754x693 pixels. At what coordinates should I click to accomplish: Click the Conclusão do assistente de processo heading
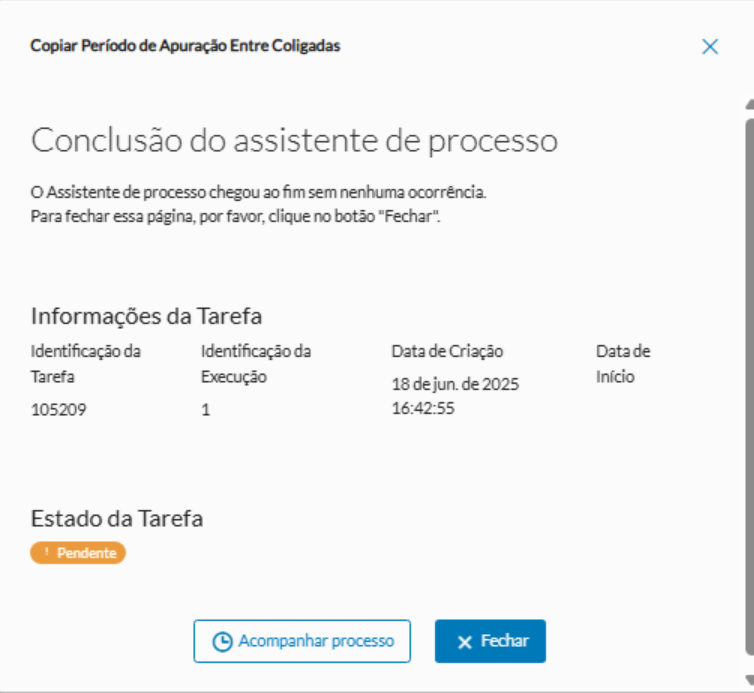tap(294, 140)
